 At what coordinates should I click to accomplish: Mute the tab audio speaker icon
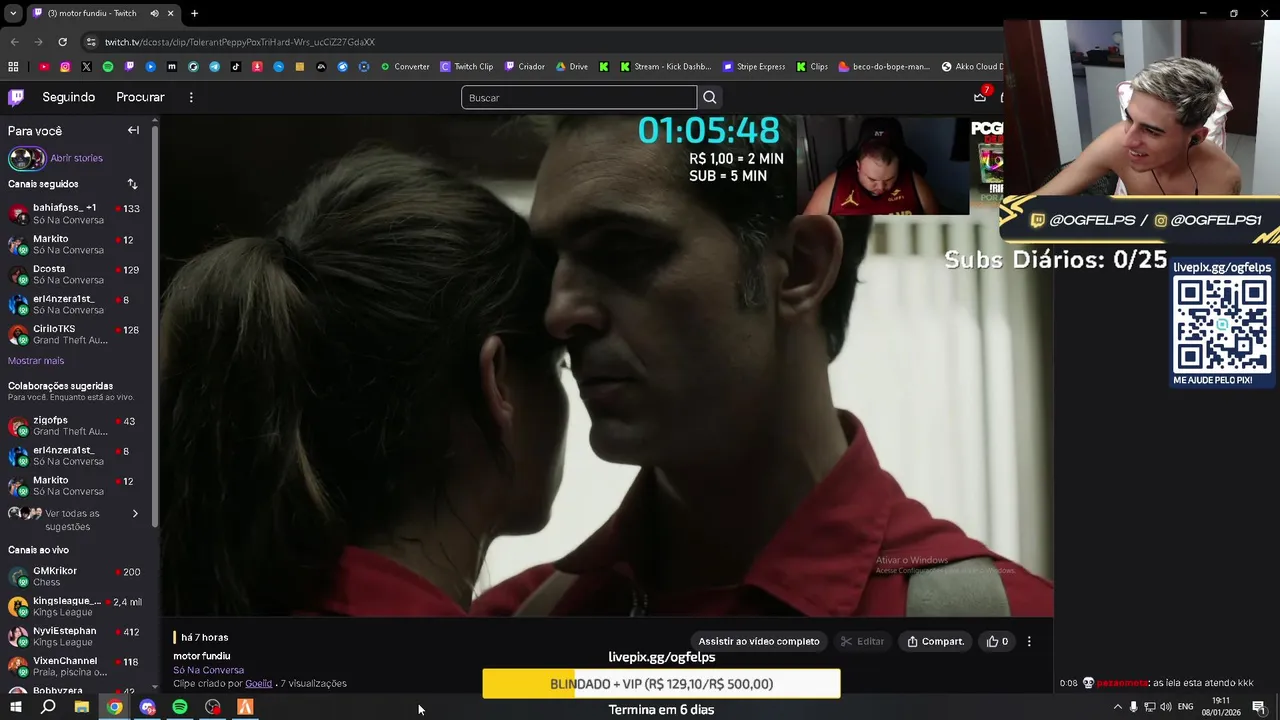[x=154, y=13]
